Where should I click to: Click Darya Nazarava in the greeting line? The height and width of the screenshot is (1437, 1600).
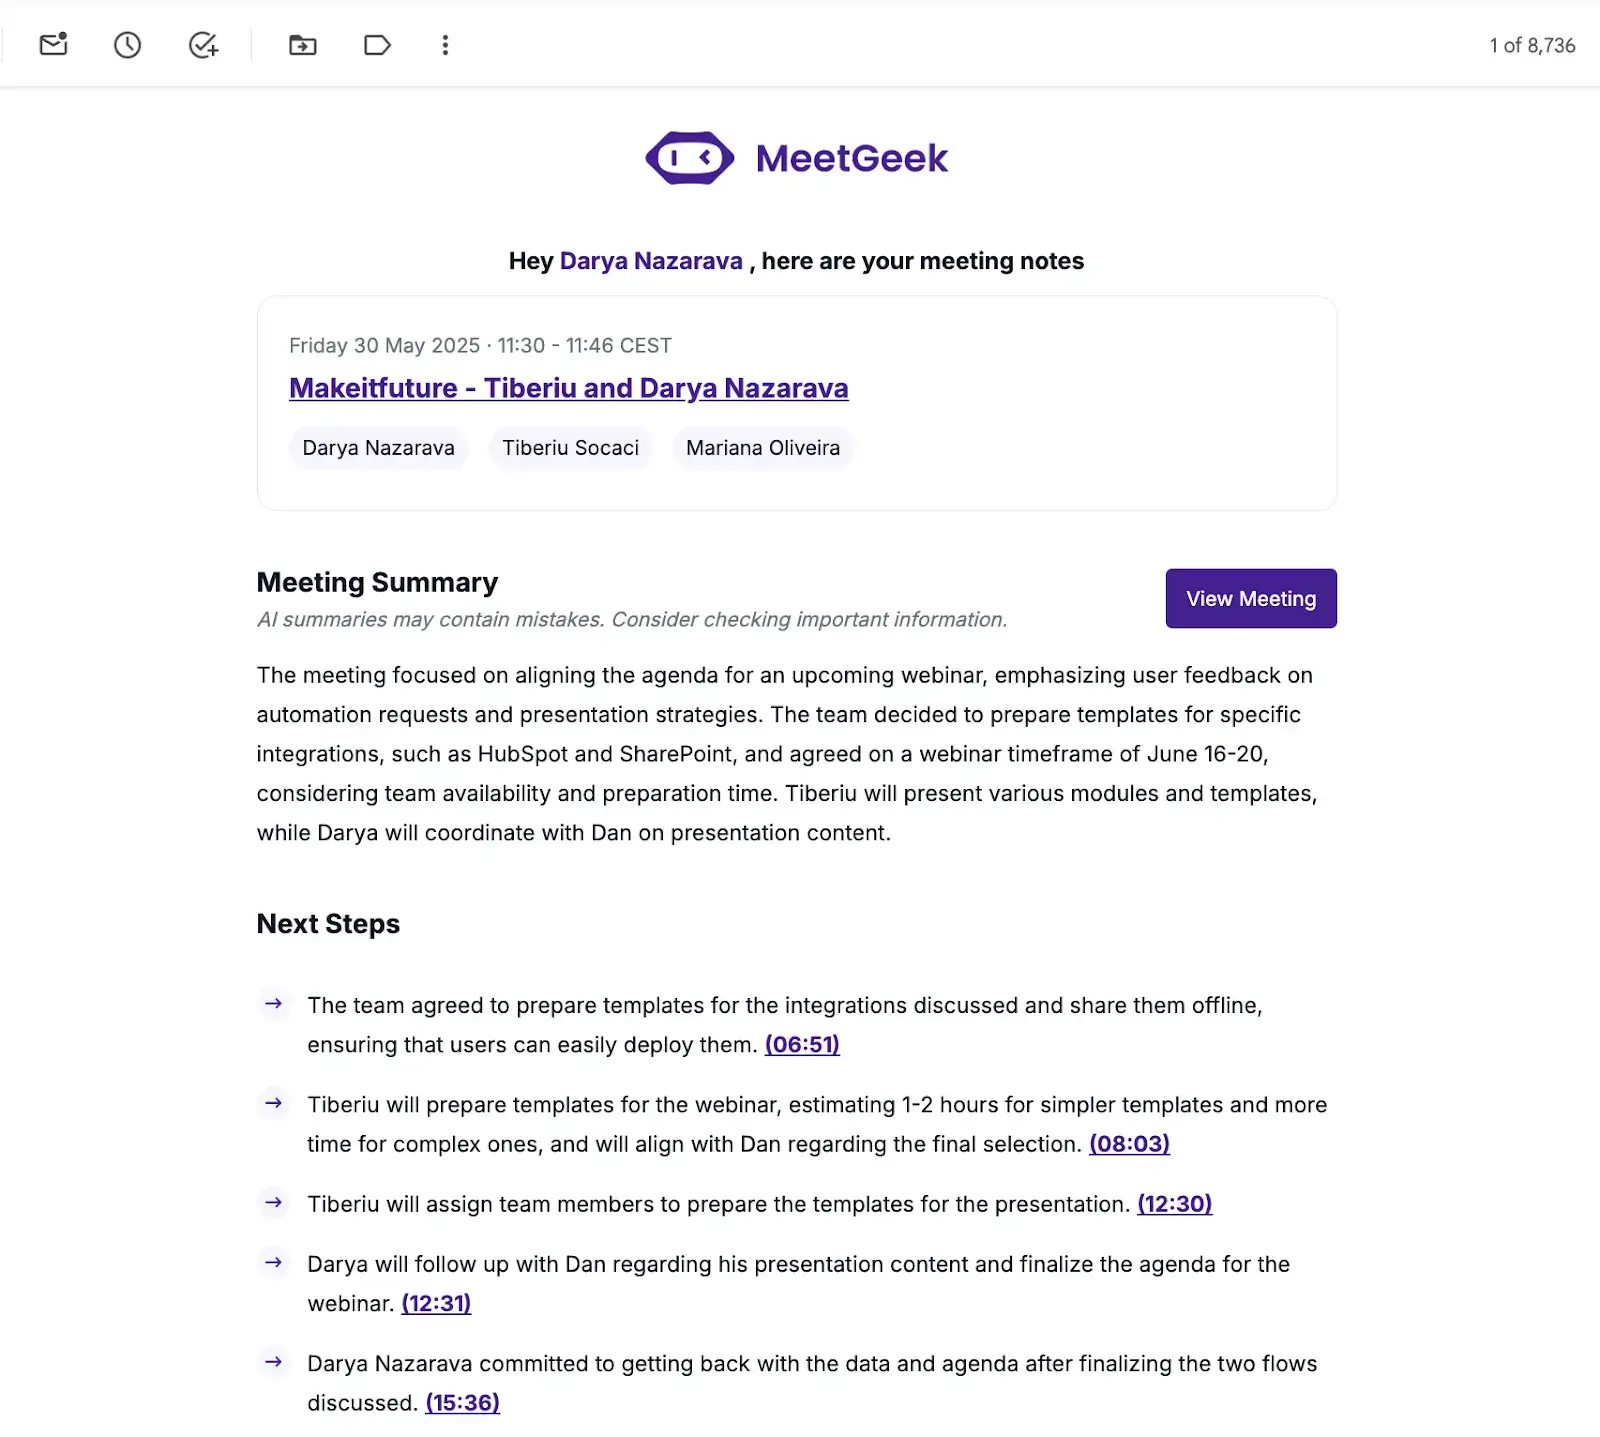650,261
